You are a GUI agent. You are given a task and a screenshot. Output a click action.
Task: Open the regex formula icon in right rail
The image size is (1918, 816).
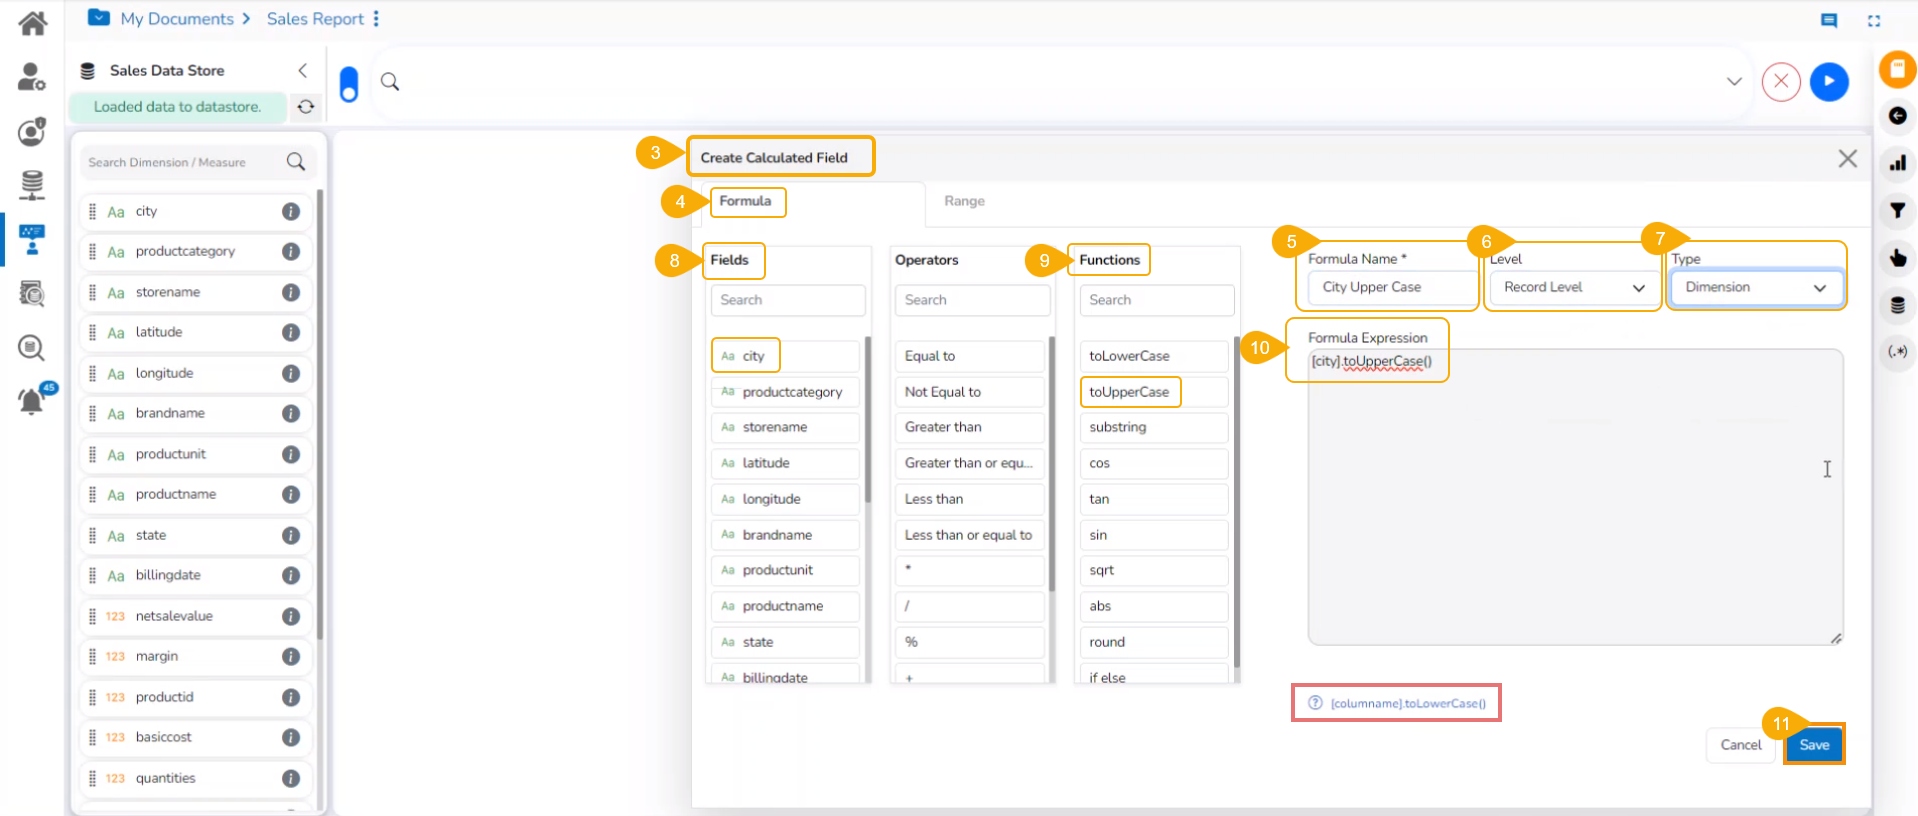point(1897,352)
